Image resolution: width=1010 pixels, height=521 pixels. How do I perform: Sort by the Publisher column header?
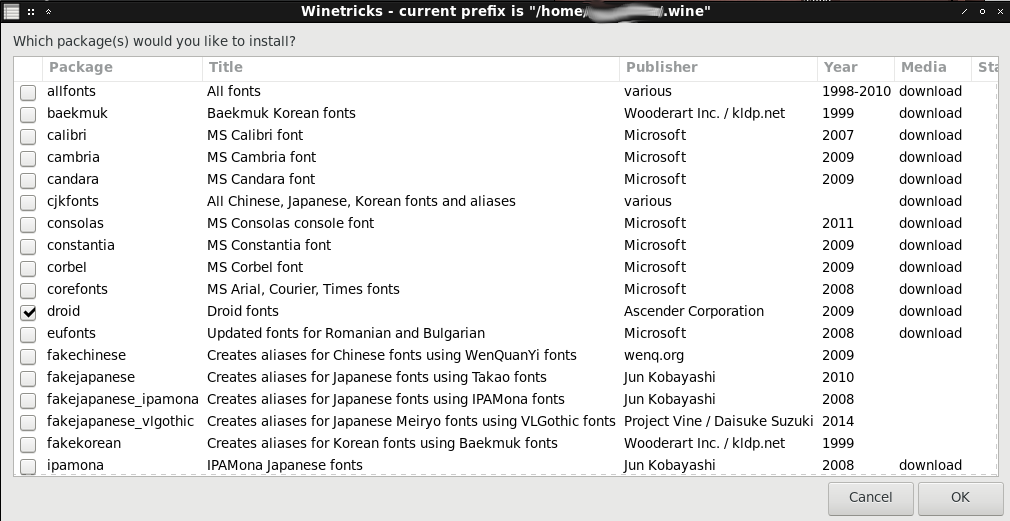pyautogui.click(x=718, y=68)
